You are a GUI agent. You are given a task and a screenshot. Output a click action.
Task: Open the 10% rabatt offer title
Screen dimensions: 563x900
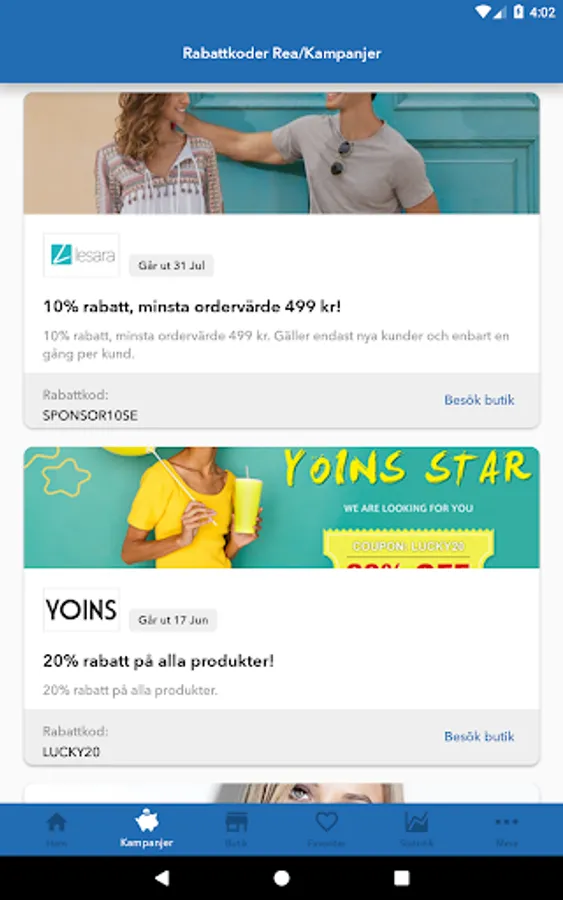(x=192, y=307)
